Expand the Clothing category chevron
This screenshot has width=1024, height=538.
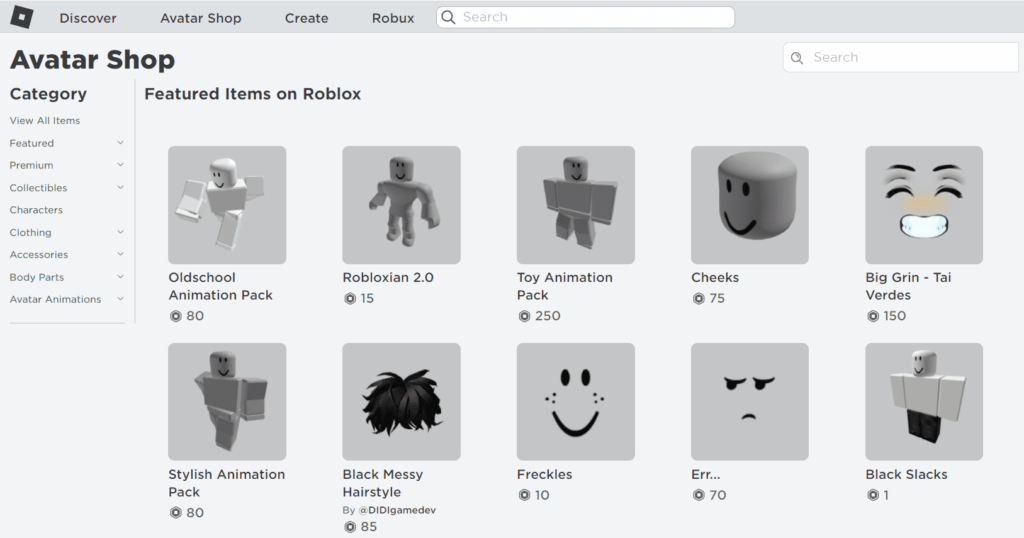click(x=120, y=232)
